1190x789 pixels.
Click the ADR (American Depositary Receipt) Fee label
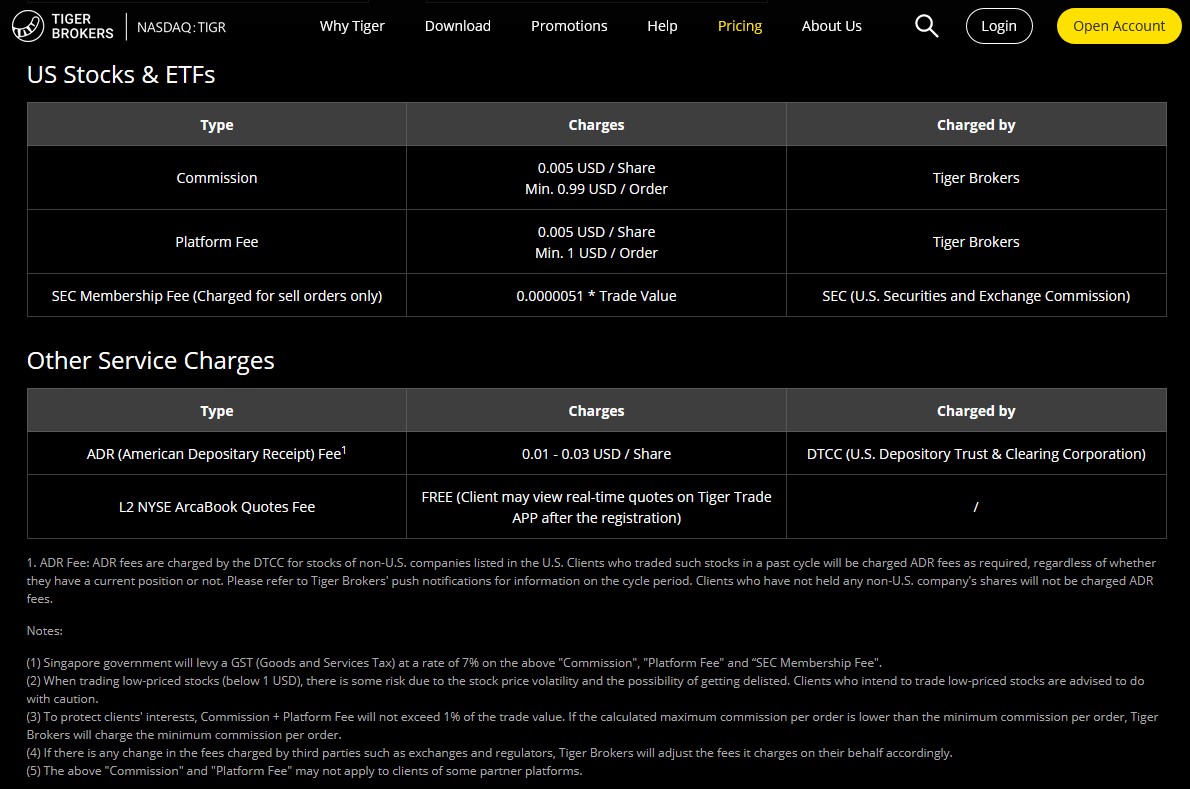pos(216,453)
